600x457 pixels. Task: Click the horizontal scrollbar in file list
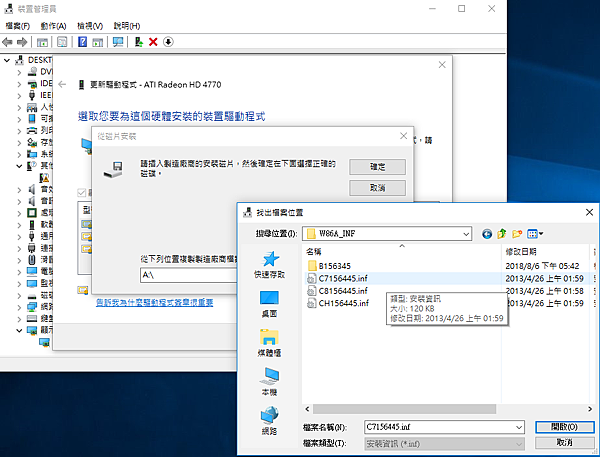(x=404, y=409)
